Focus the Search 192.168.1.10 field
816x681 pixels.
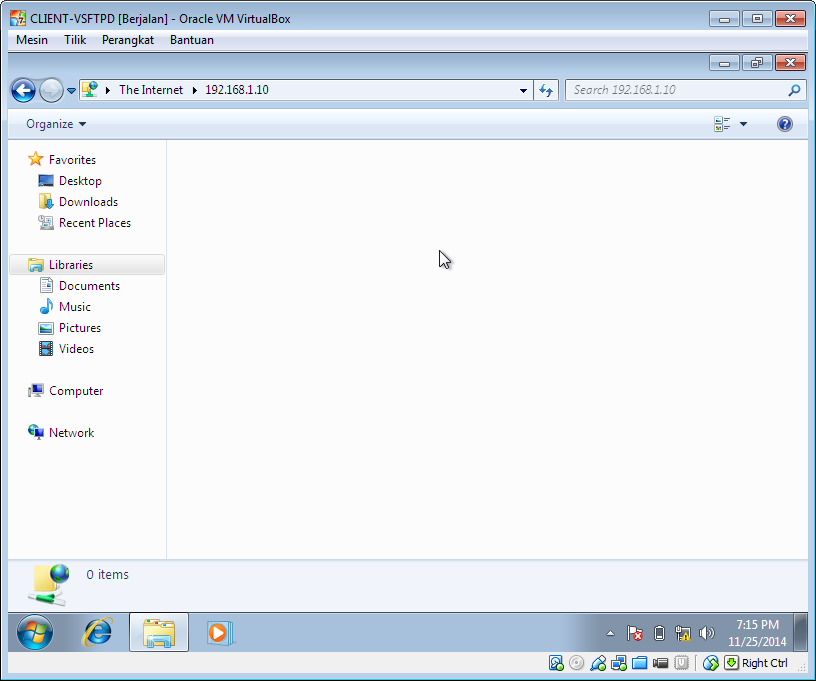tap(685, 90)
